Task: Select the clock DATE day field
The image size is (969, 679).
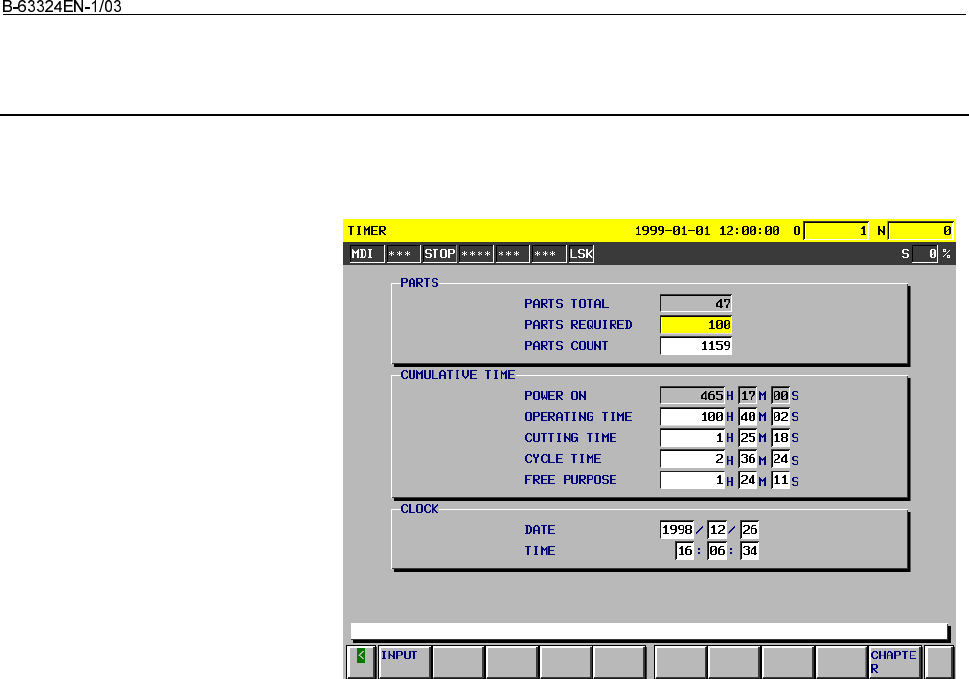Action: pos(749,530)
